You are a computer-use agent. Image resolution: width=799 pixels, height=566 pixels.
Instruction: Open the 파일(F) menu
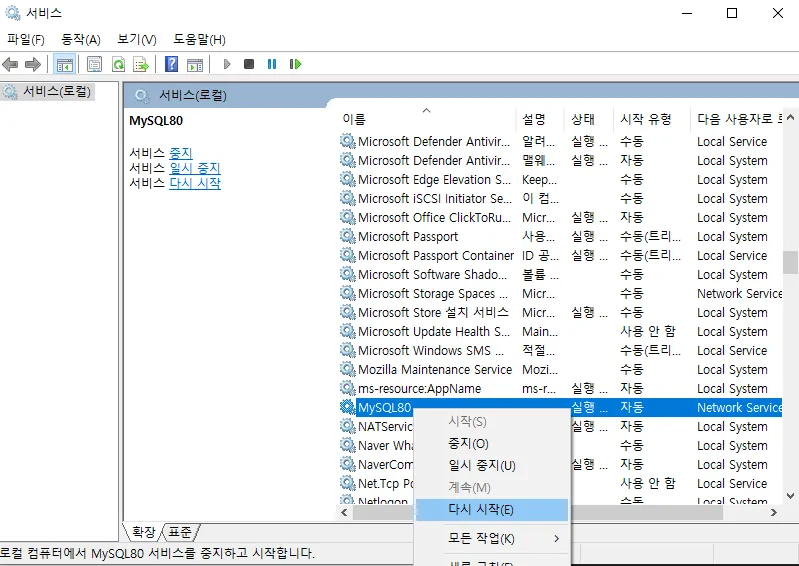point(26,39)
